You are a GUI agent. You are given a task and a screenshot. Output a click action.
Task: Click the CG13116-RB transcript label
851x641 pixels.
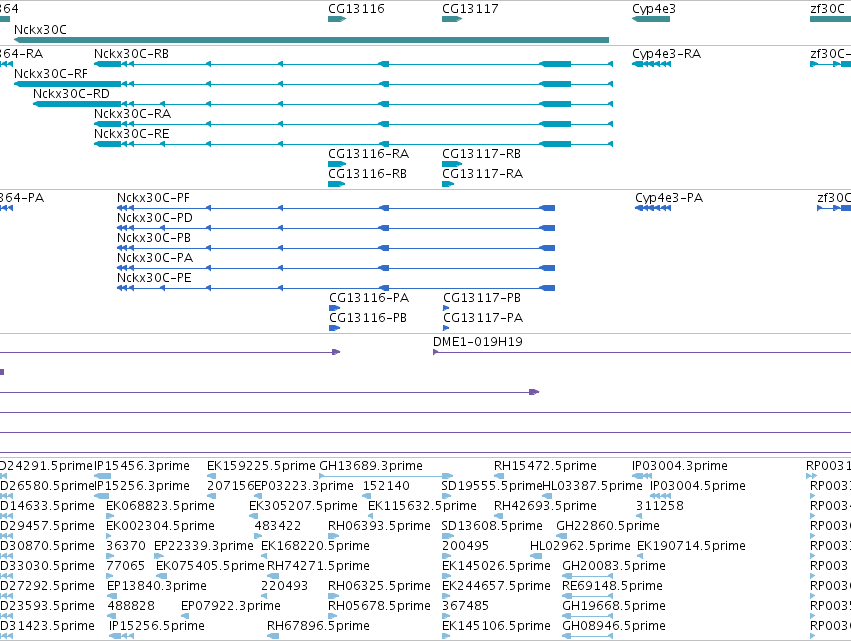point(367,174)
